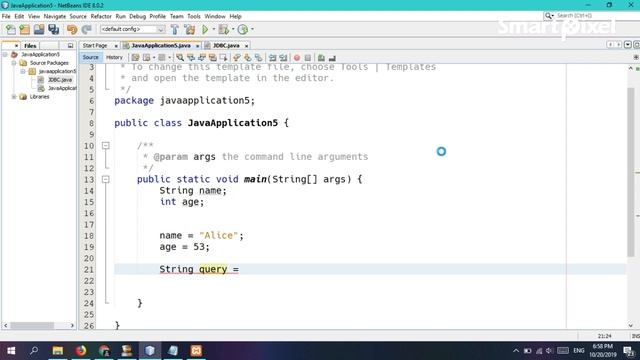
Task: Open Firefox from the taskbar
Action: point(81,351)
